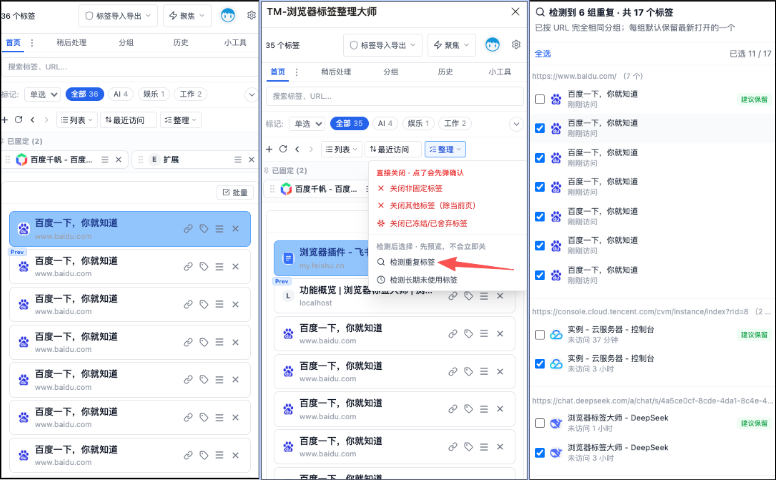The image size is (776, 480).
Task: Expand the tag filter chevron in the middle panel
Action: (516, 124)
